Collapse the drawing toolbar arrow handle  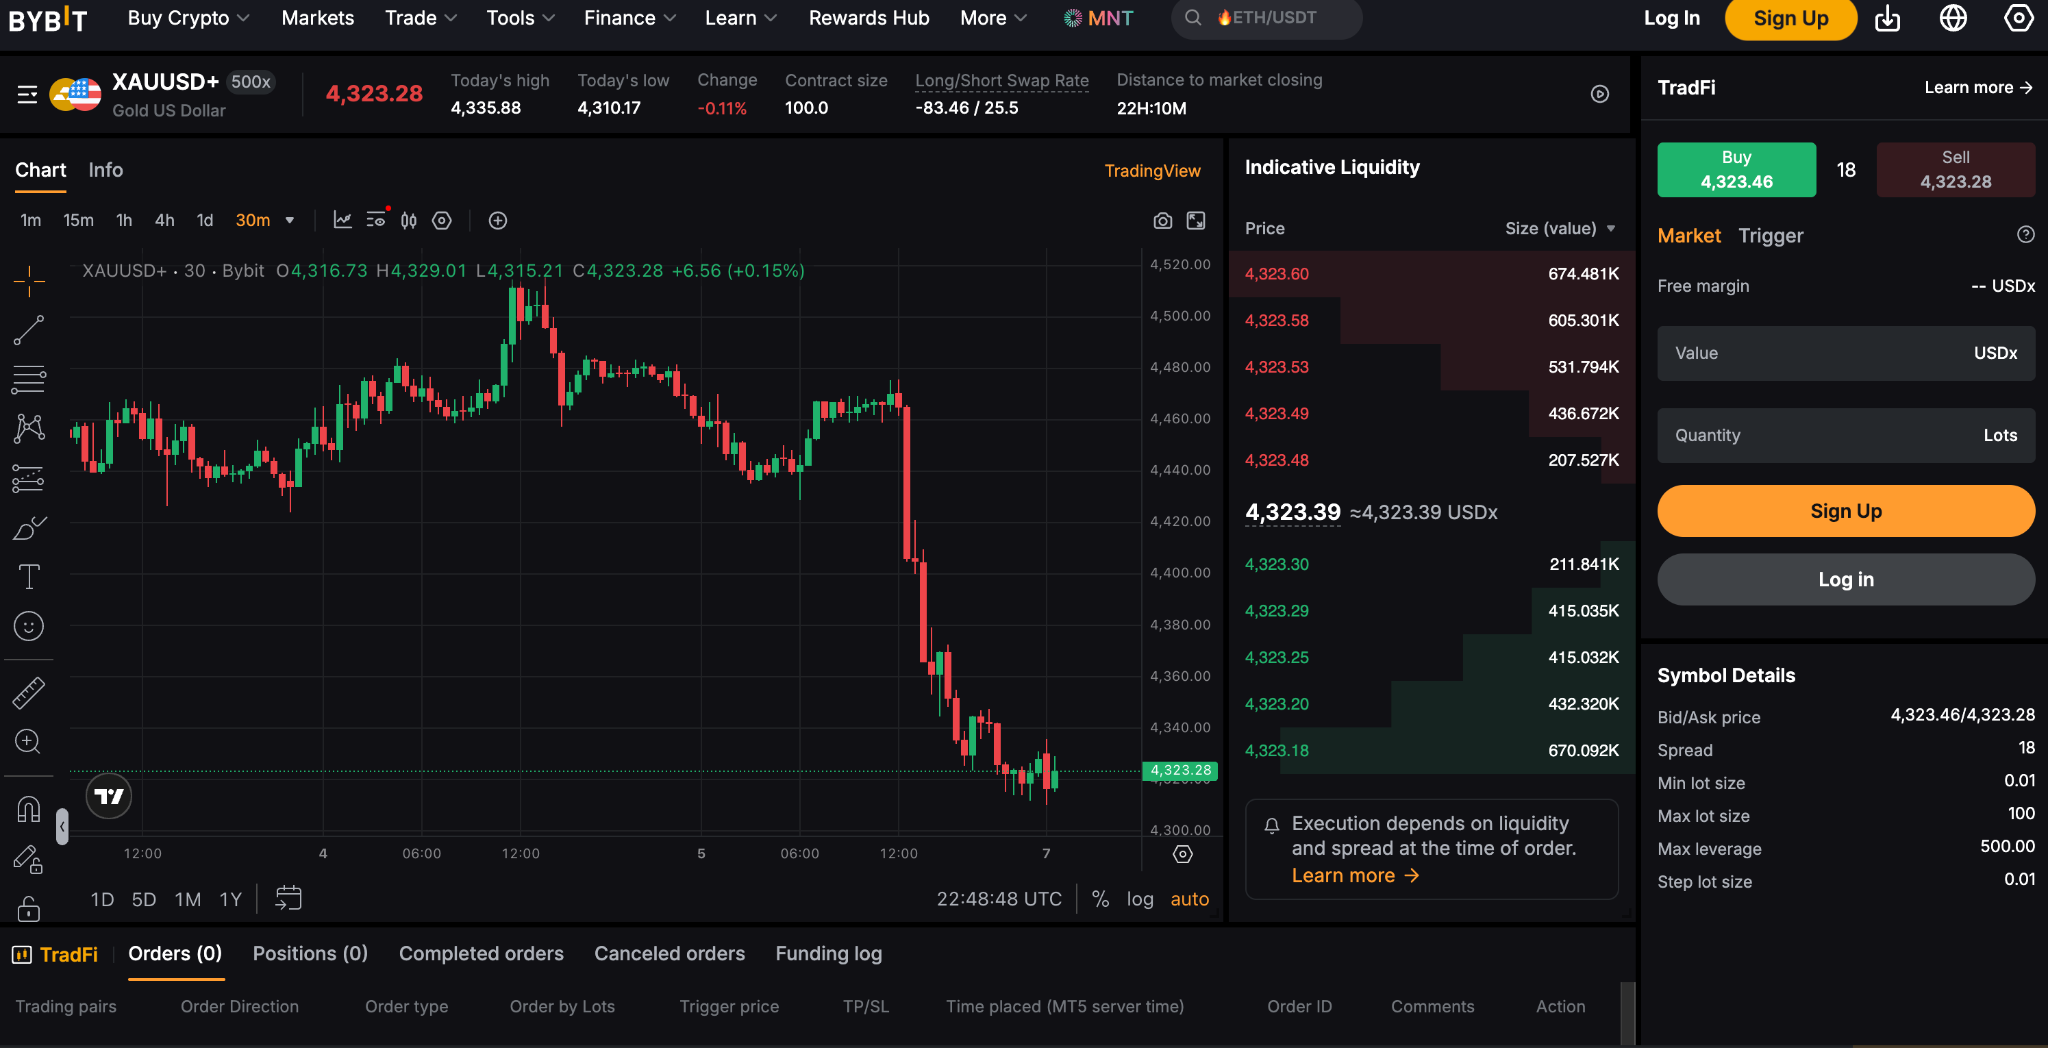click(x=62, y=826)
